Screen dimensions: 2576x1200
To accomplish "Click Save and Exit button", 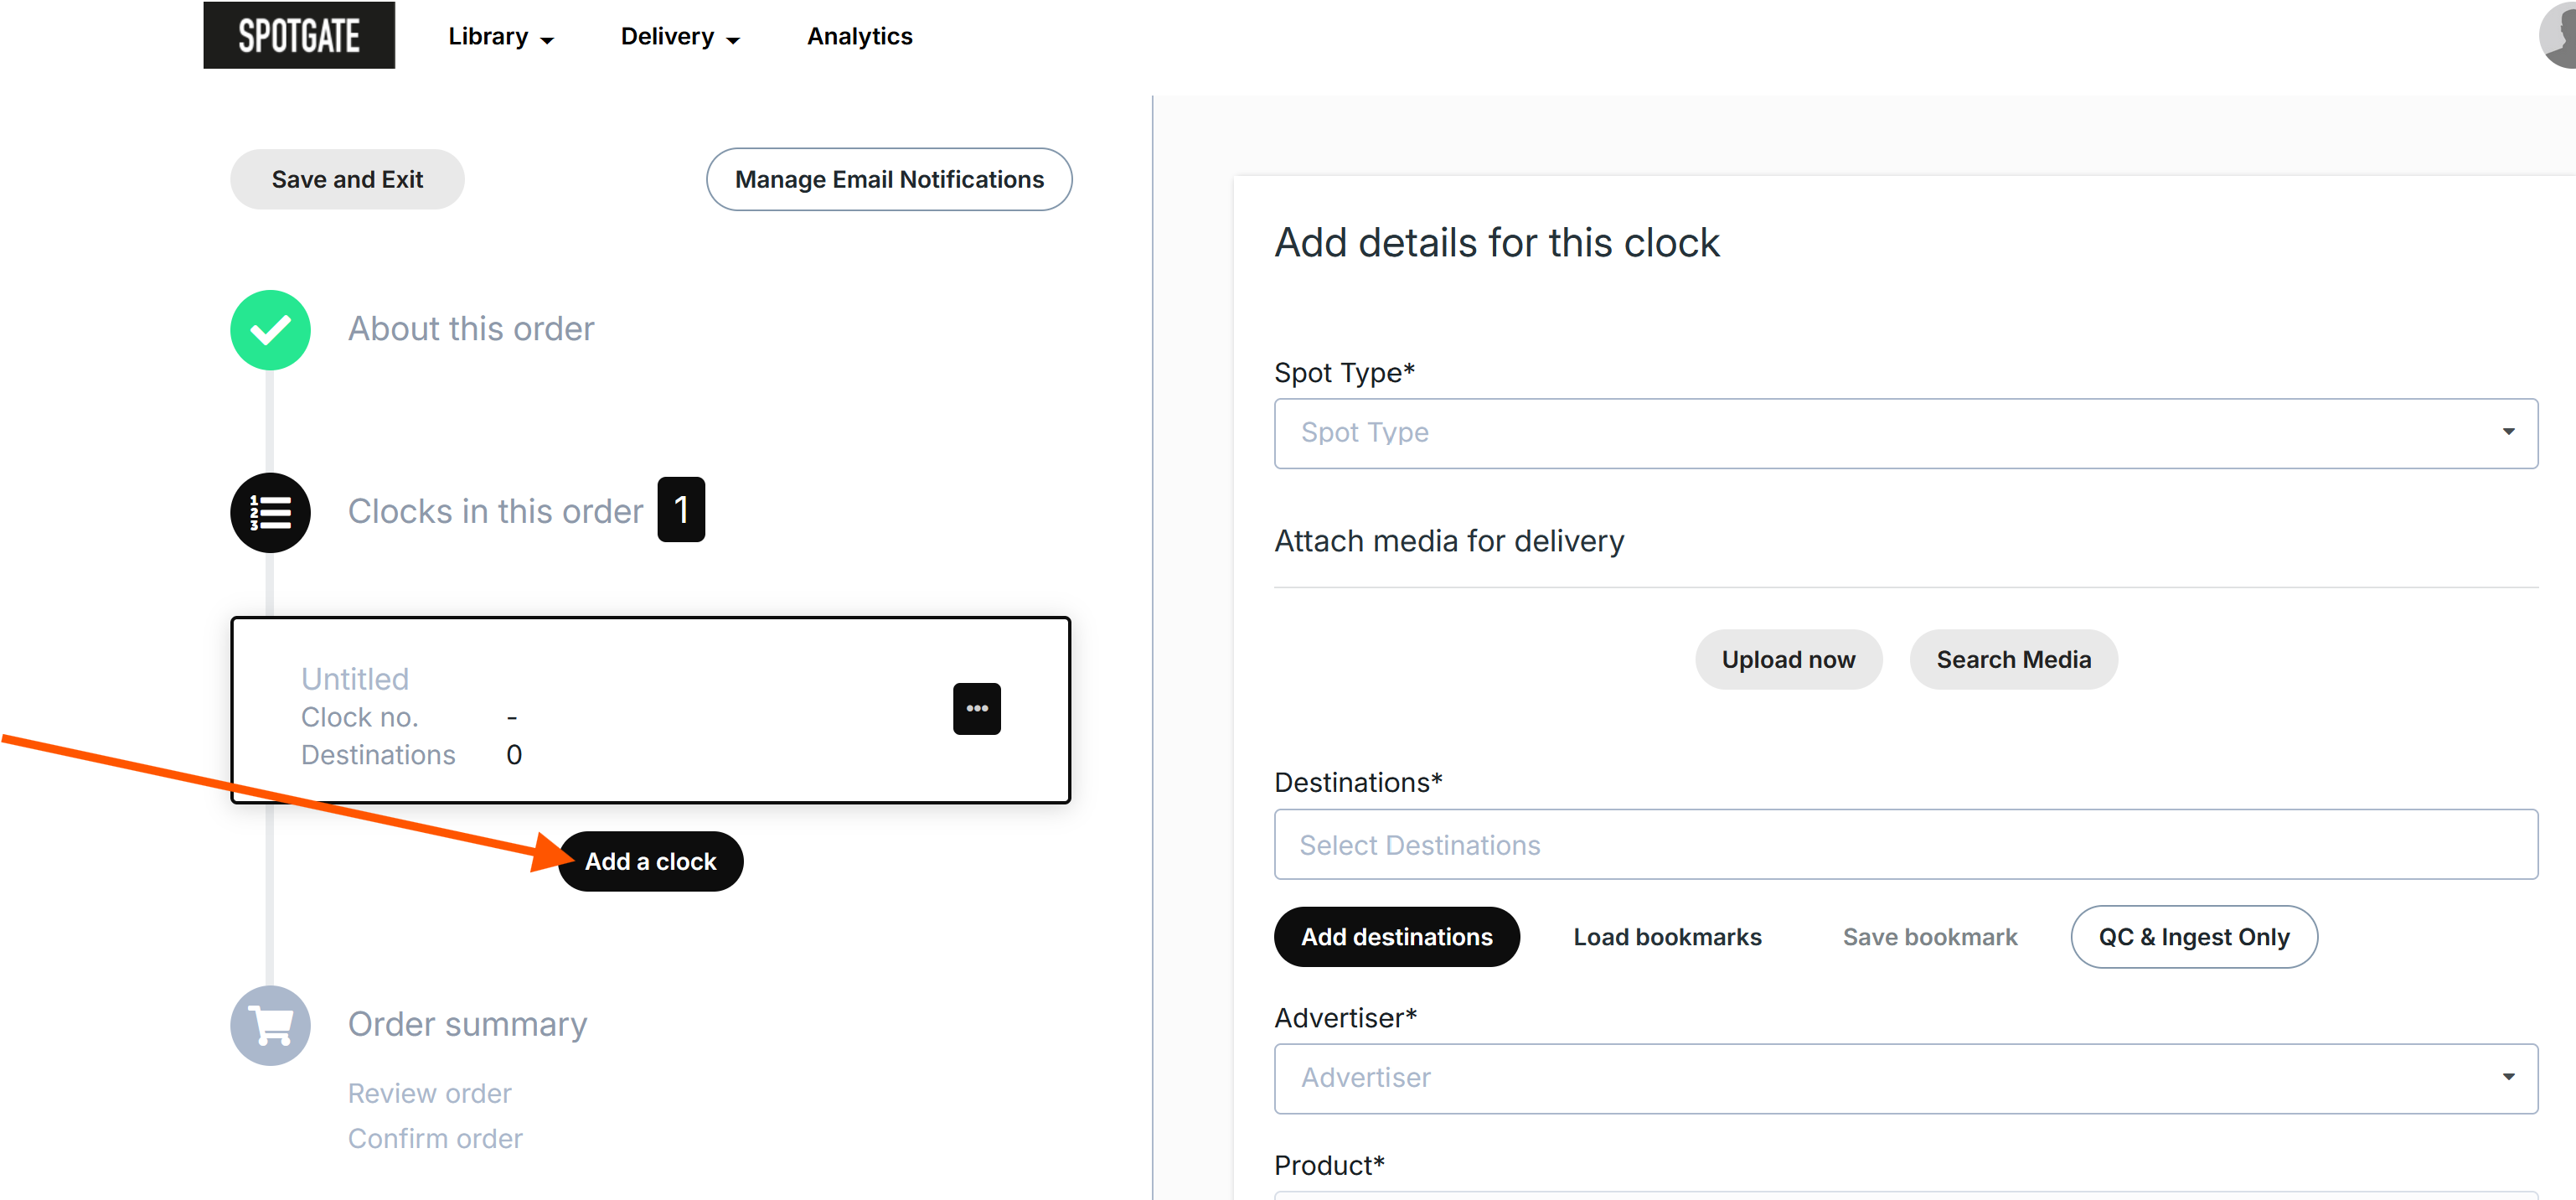I will [x=347, y=179].
